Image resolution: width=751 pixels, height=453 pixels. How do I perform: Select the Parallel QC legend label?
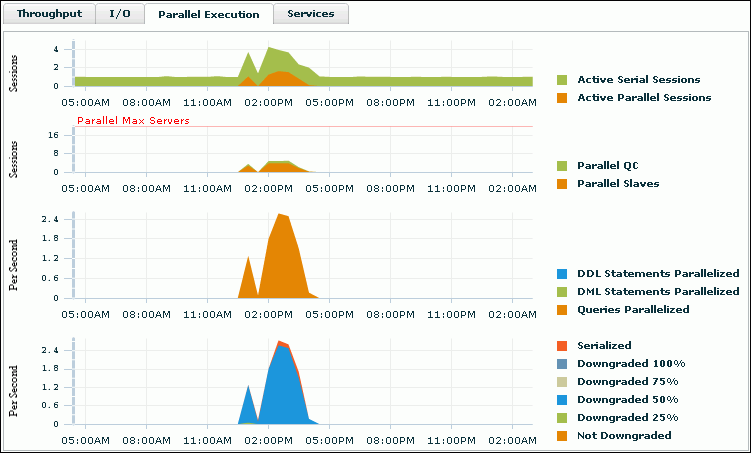pos(608,165)
